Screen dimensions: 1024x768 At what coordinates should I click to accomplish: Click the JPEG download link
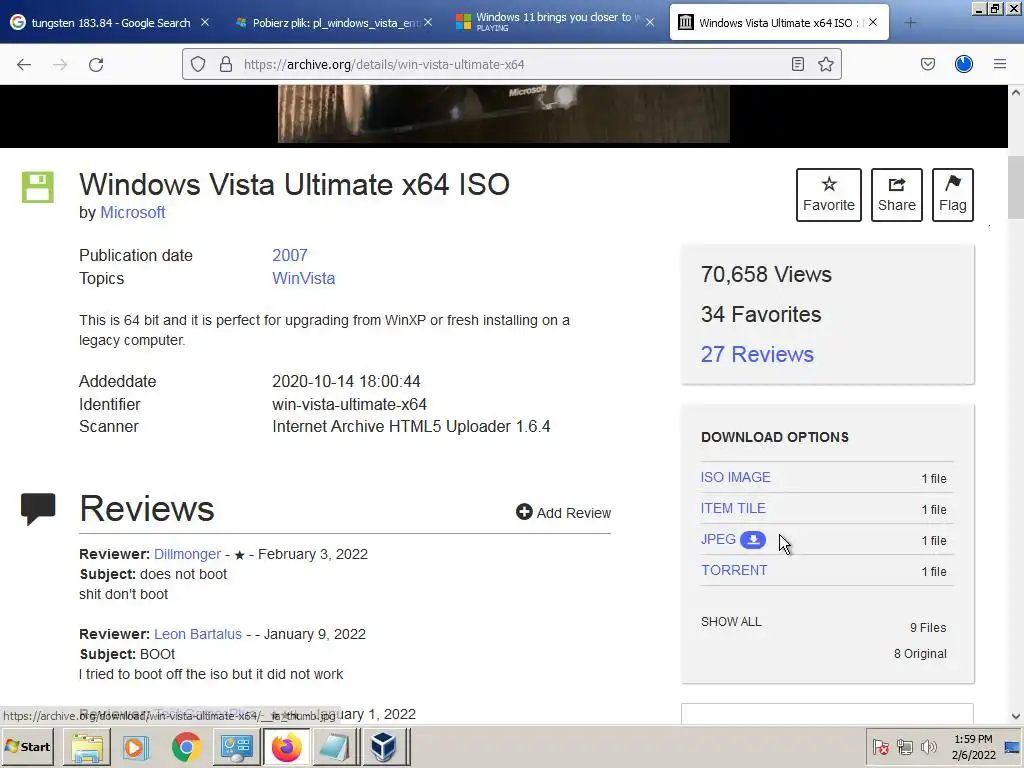(x=718, y=539)
